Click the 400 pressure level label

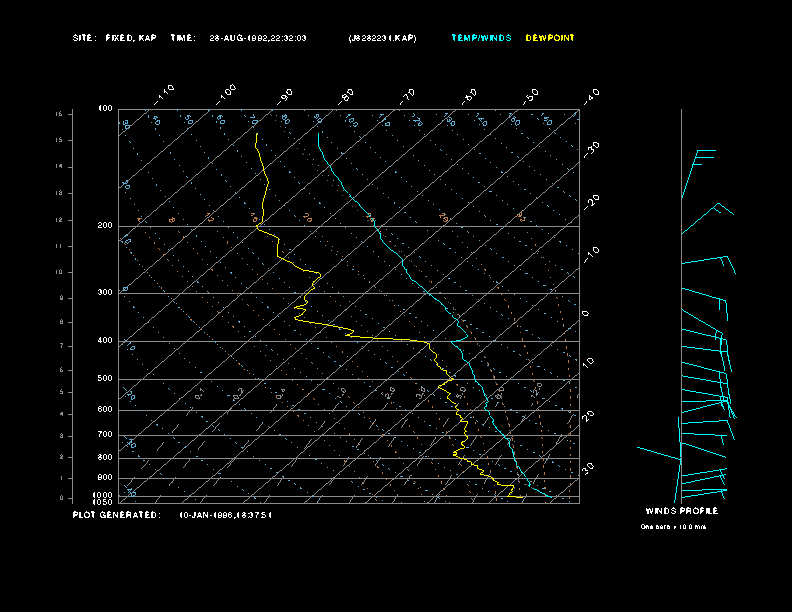point(105,340)
